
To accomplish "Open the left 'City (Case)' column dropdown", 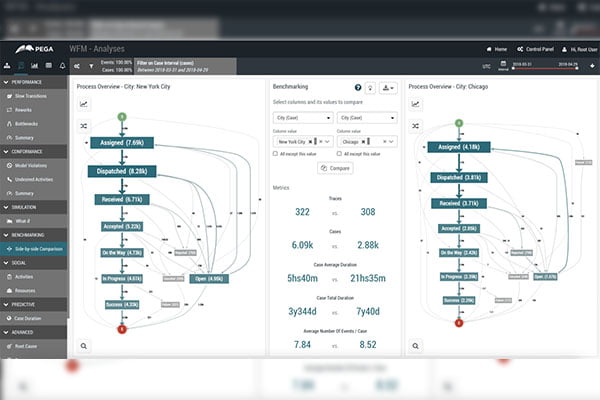I will [x=301, y=117].
